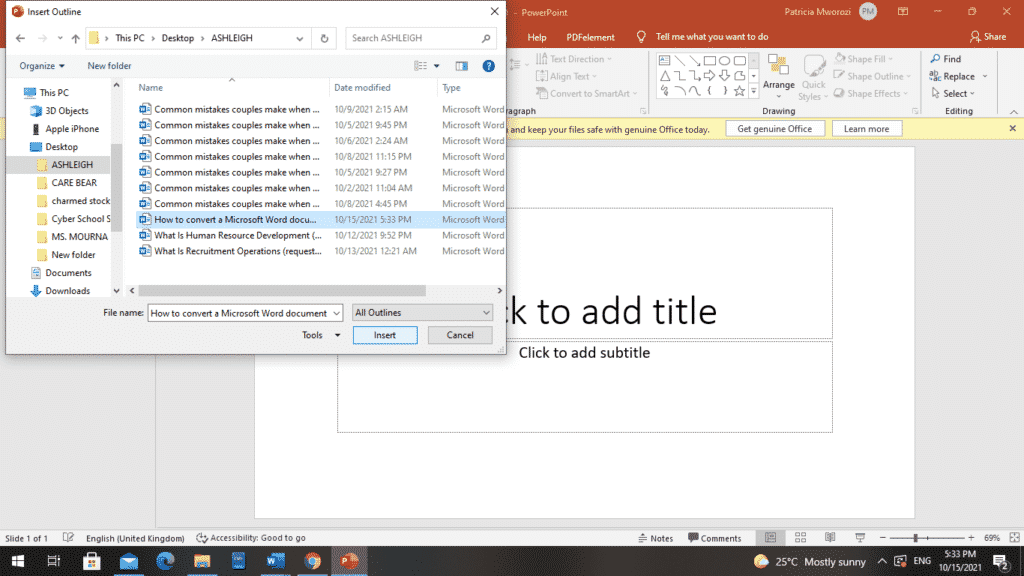1024x576 pixels.
Task: Adjust the zoom slider in status bar
Action: click(916, 537)
